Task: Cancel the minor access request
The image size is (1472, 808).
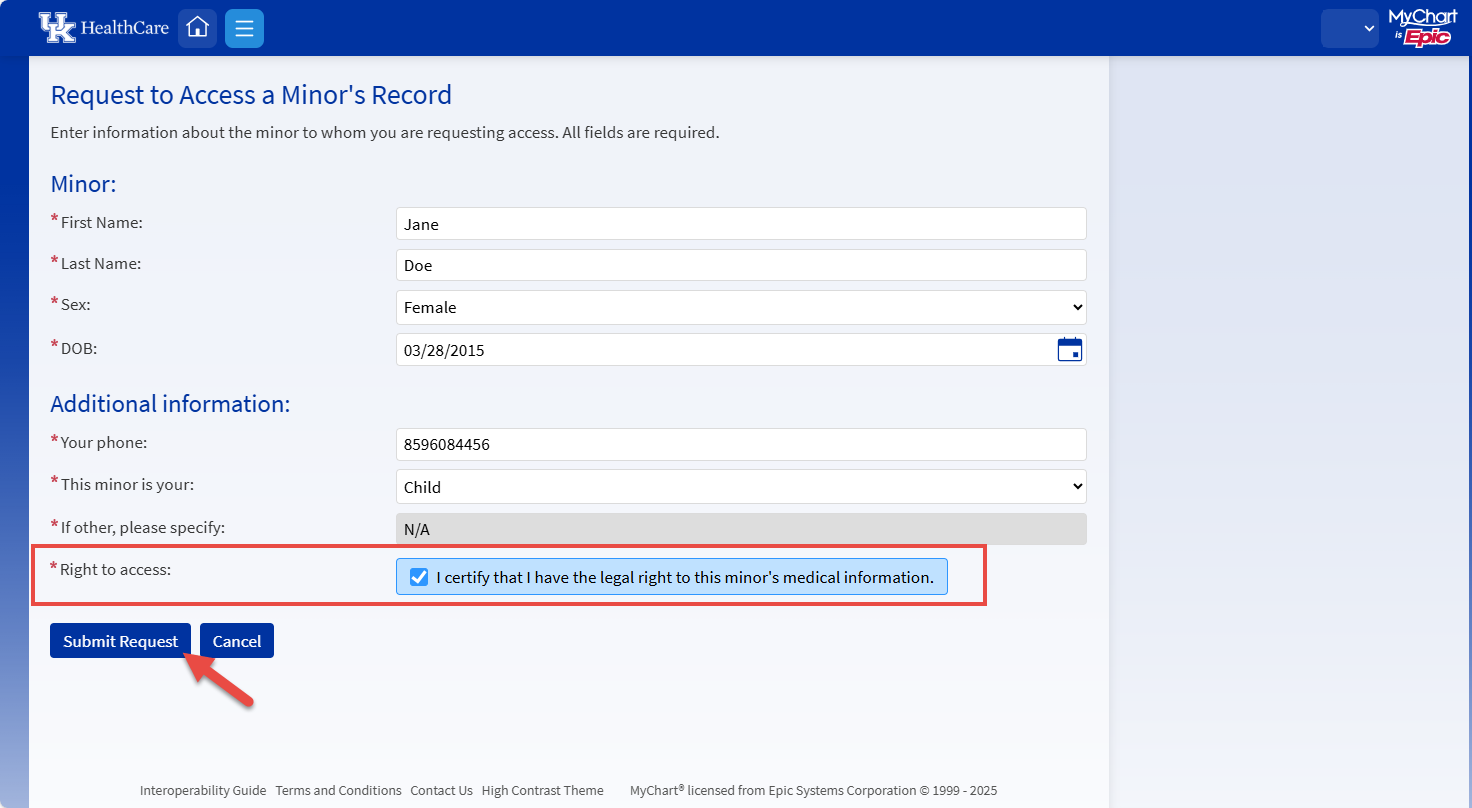Action: tap(236, 640)
